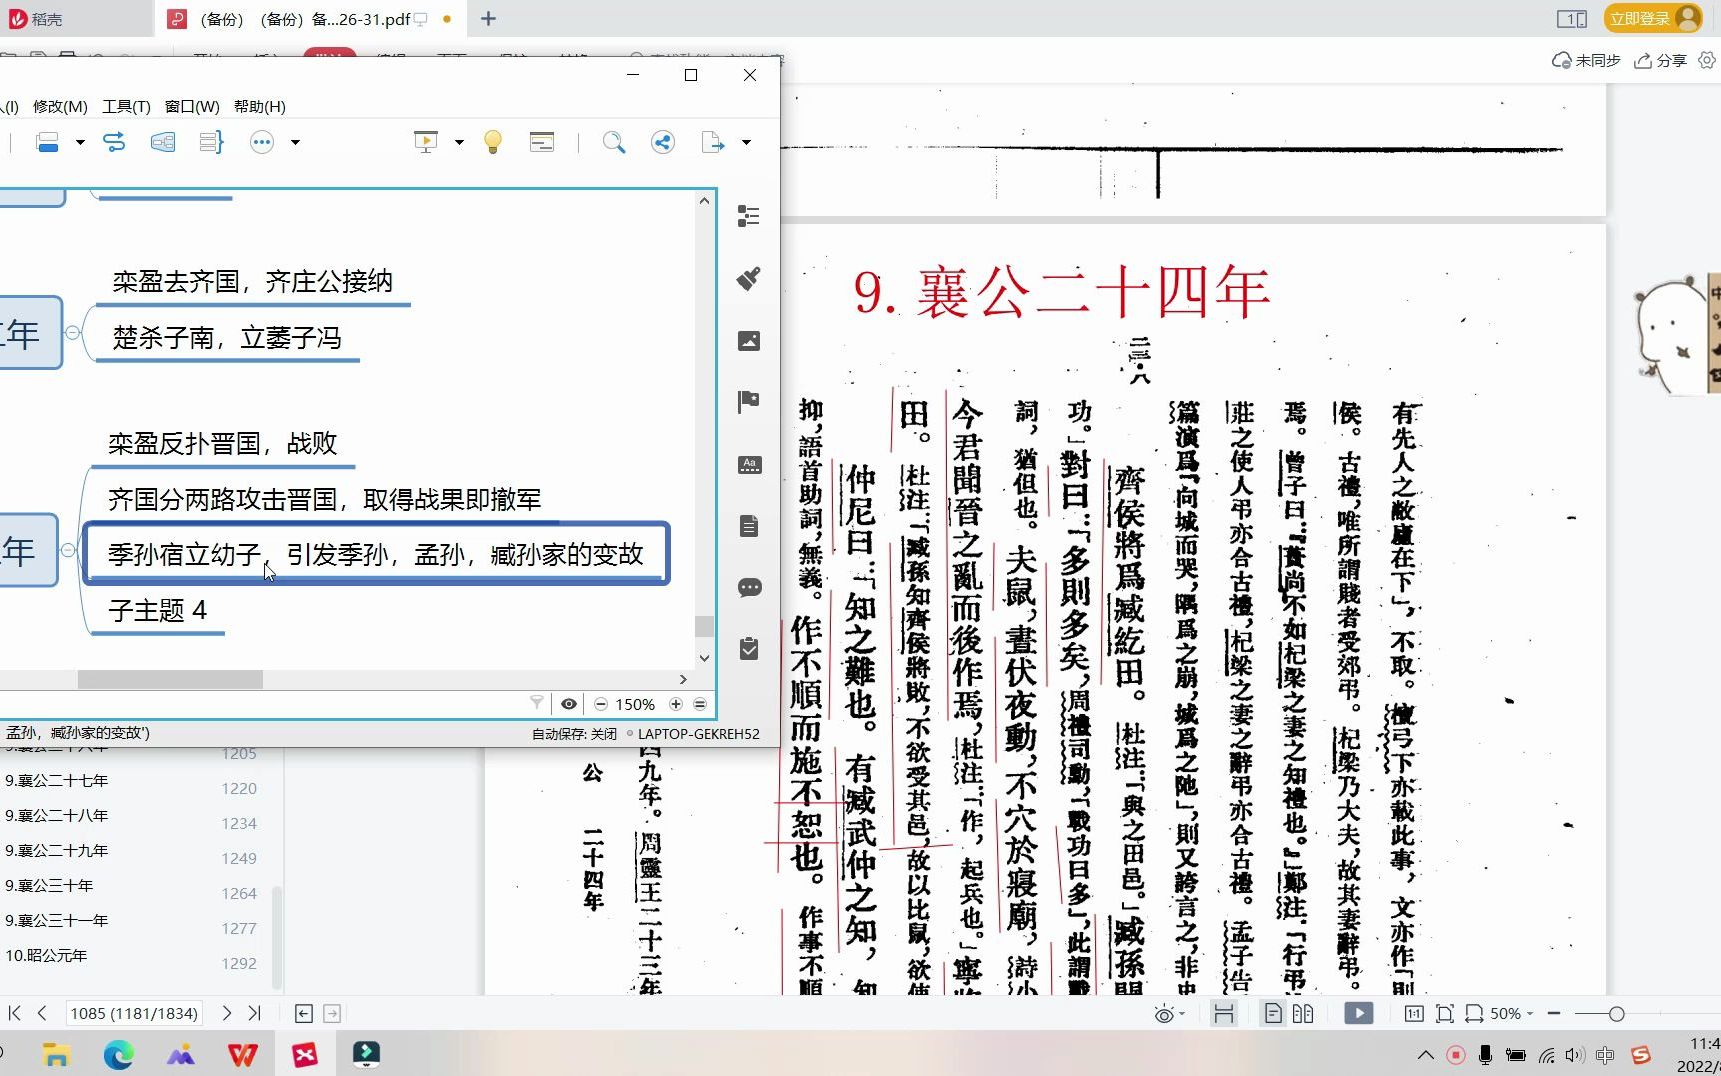Toggle continuous scroll mode in PDF viewer

1223,1013
